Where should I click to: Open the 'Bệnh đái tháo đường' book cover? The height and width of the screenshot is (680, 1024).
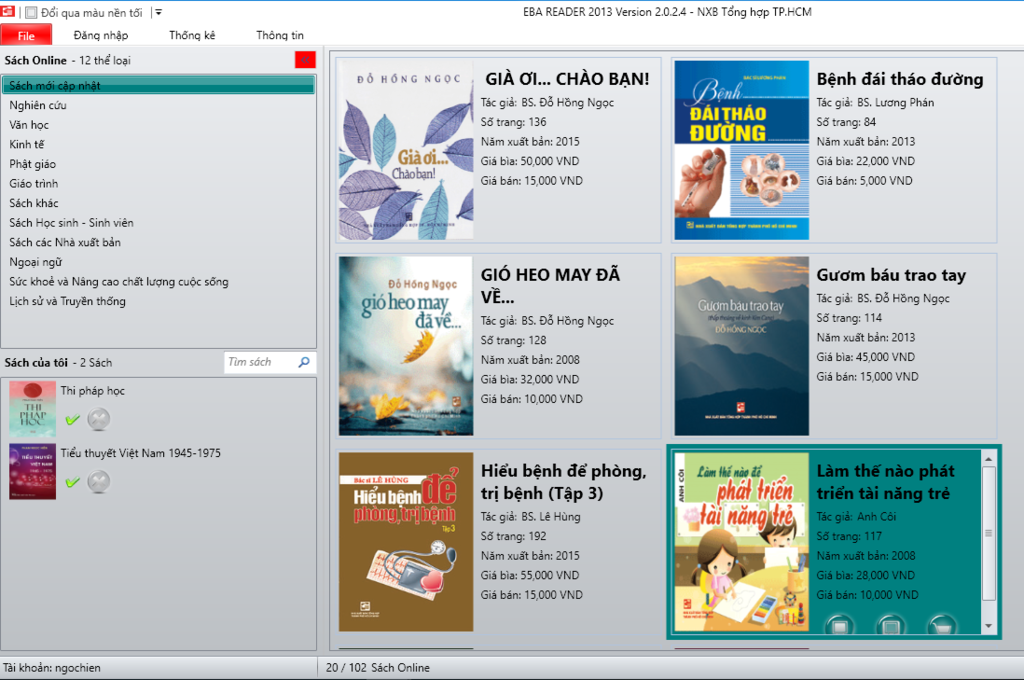(742, 150)
